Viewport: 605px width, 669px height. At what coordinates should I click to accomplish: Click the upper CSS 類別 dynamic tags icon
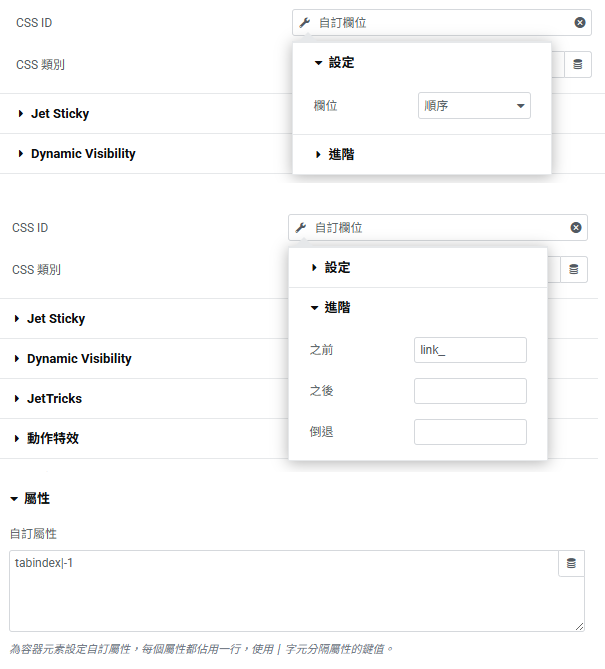[577, 65]
